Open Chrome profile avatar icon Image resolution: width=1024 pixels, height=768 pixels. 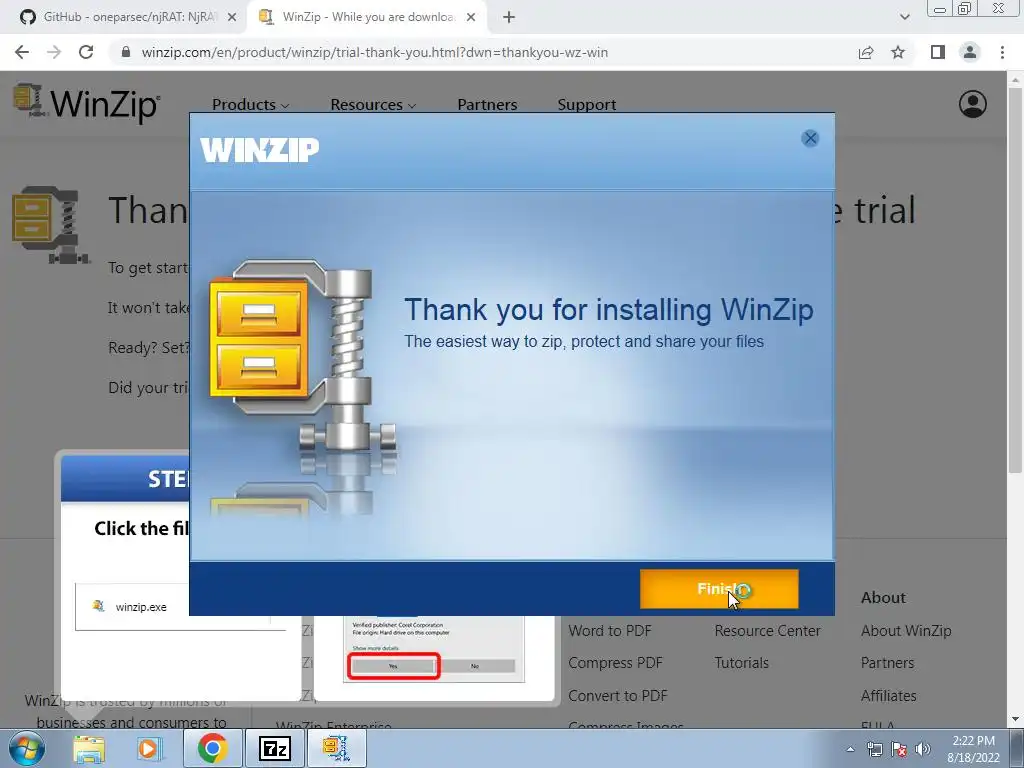[970, 52]
